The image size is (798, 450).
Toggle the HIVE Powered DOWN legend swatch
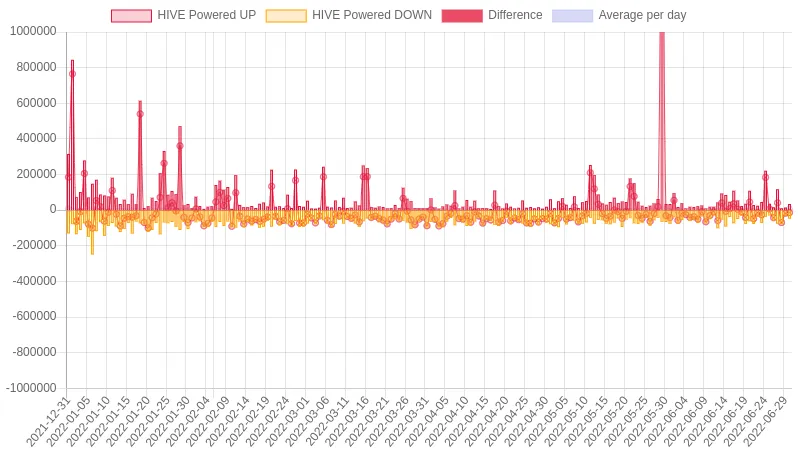click(286, 16)
